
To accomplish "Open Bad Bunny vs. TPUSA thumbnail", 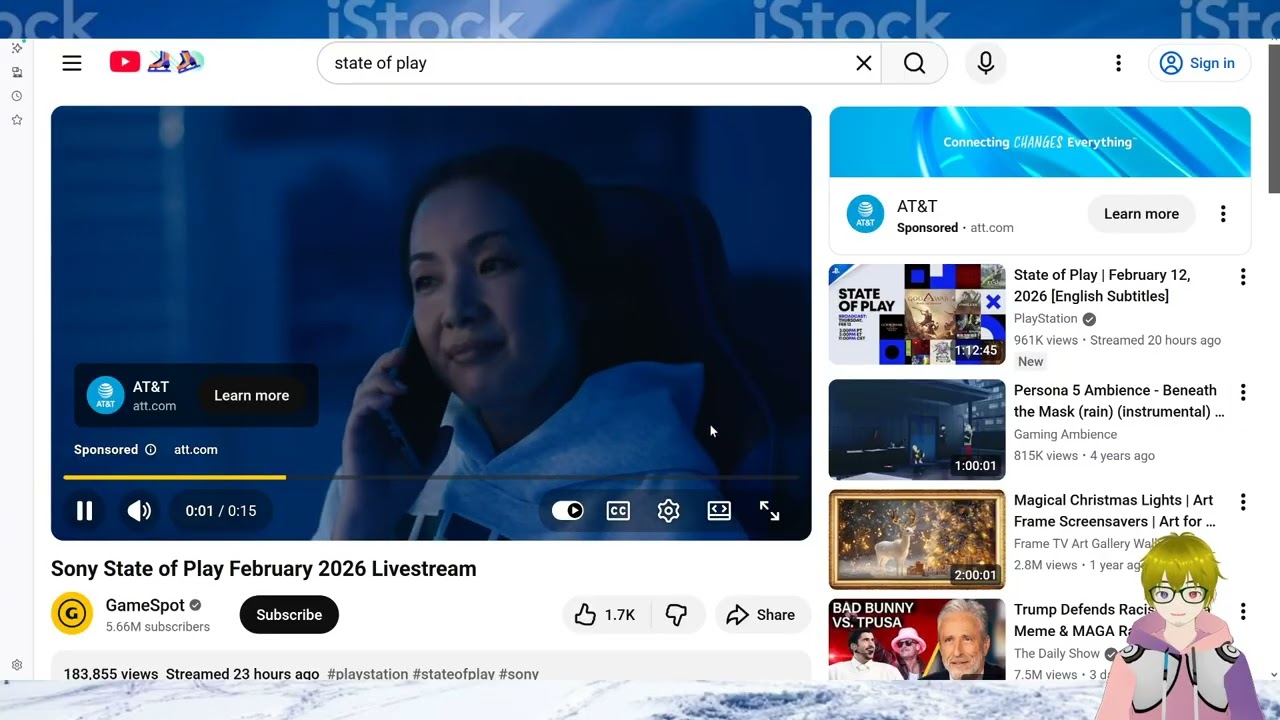I will [917, 639].
